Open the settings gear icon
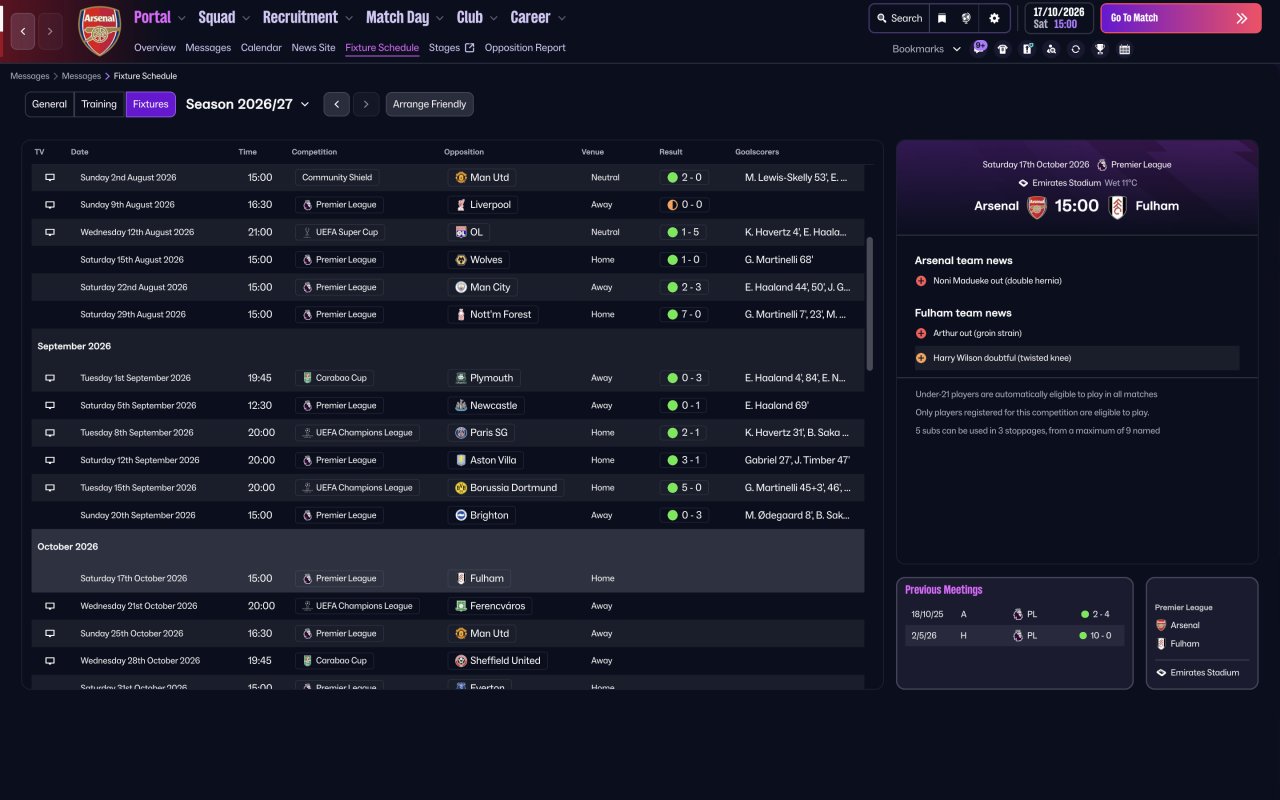This screenshot has width=1280, height=800. click(x=994, y=18)
